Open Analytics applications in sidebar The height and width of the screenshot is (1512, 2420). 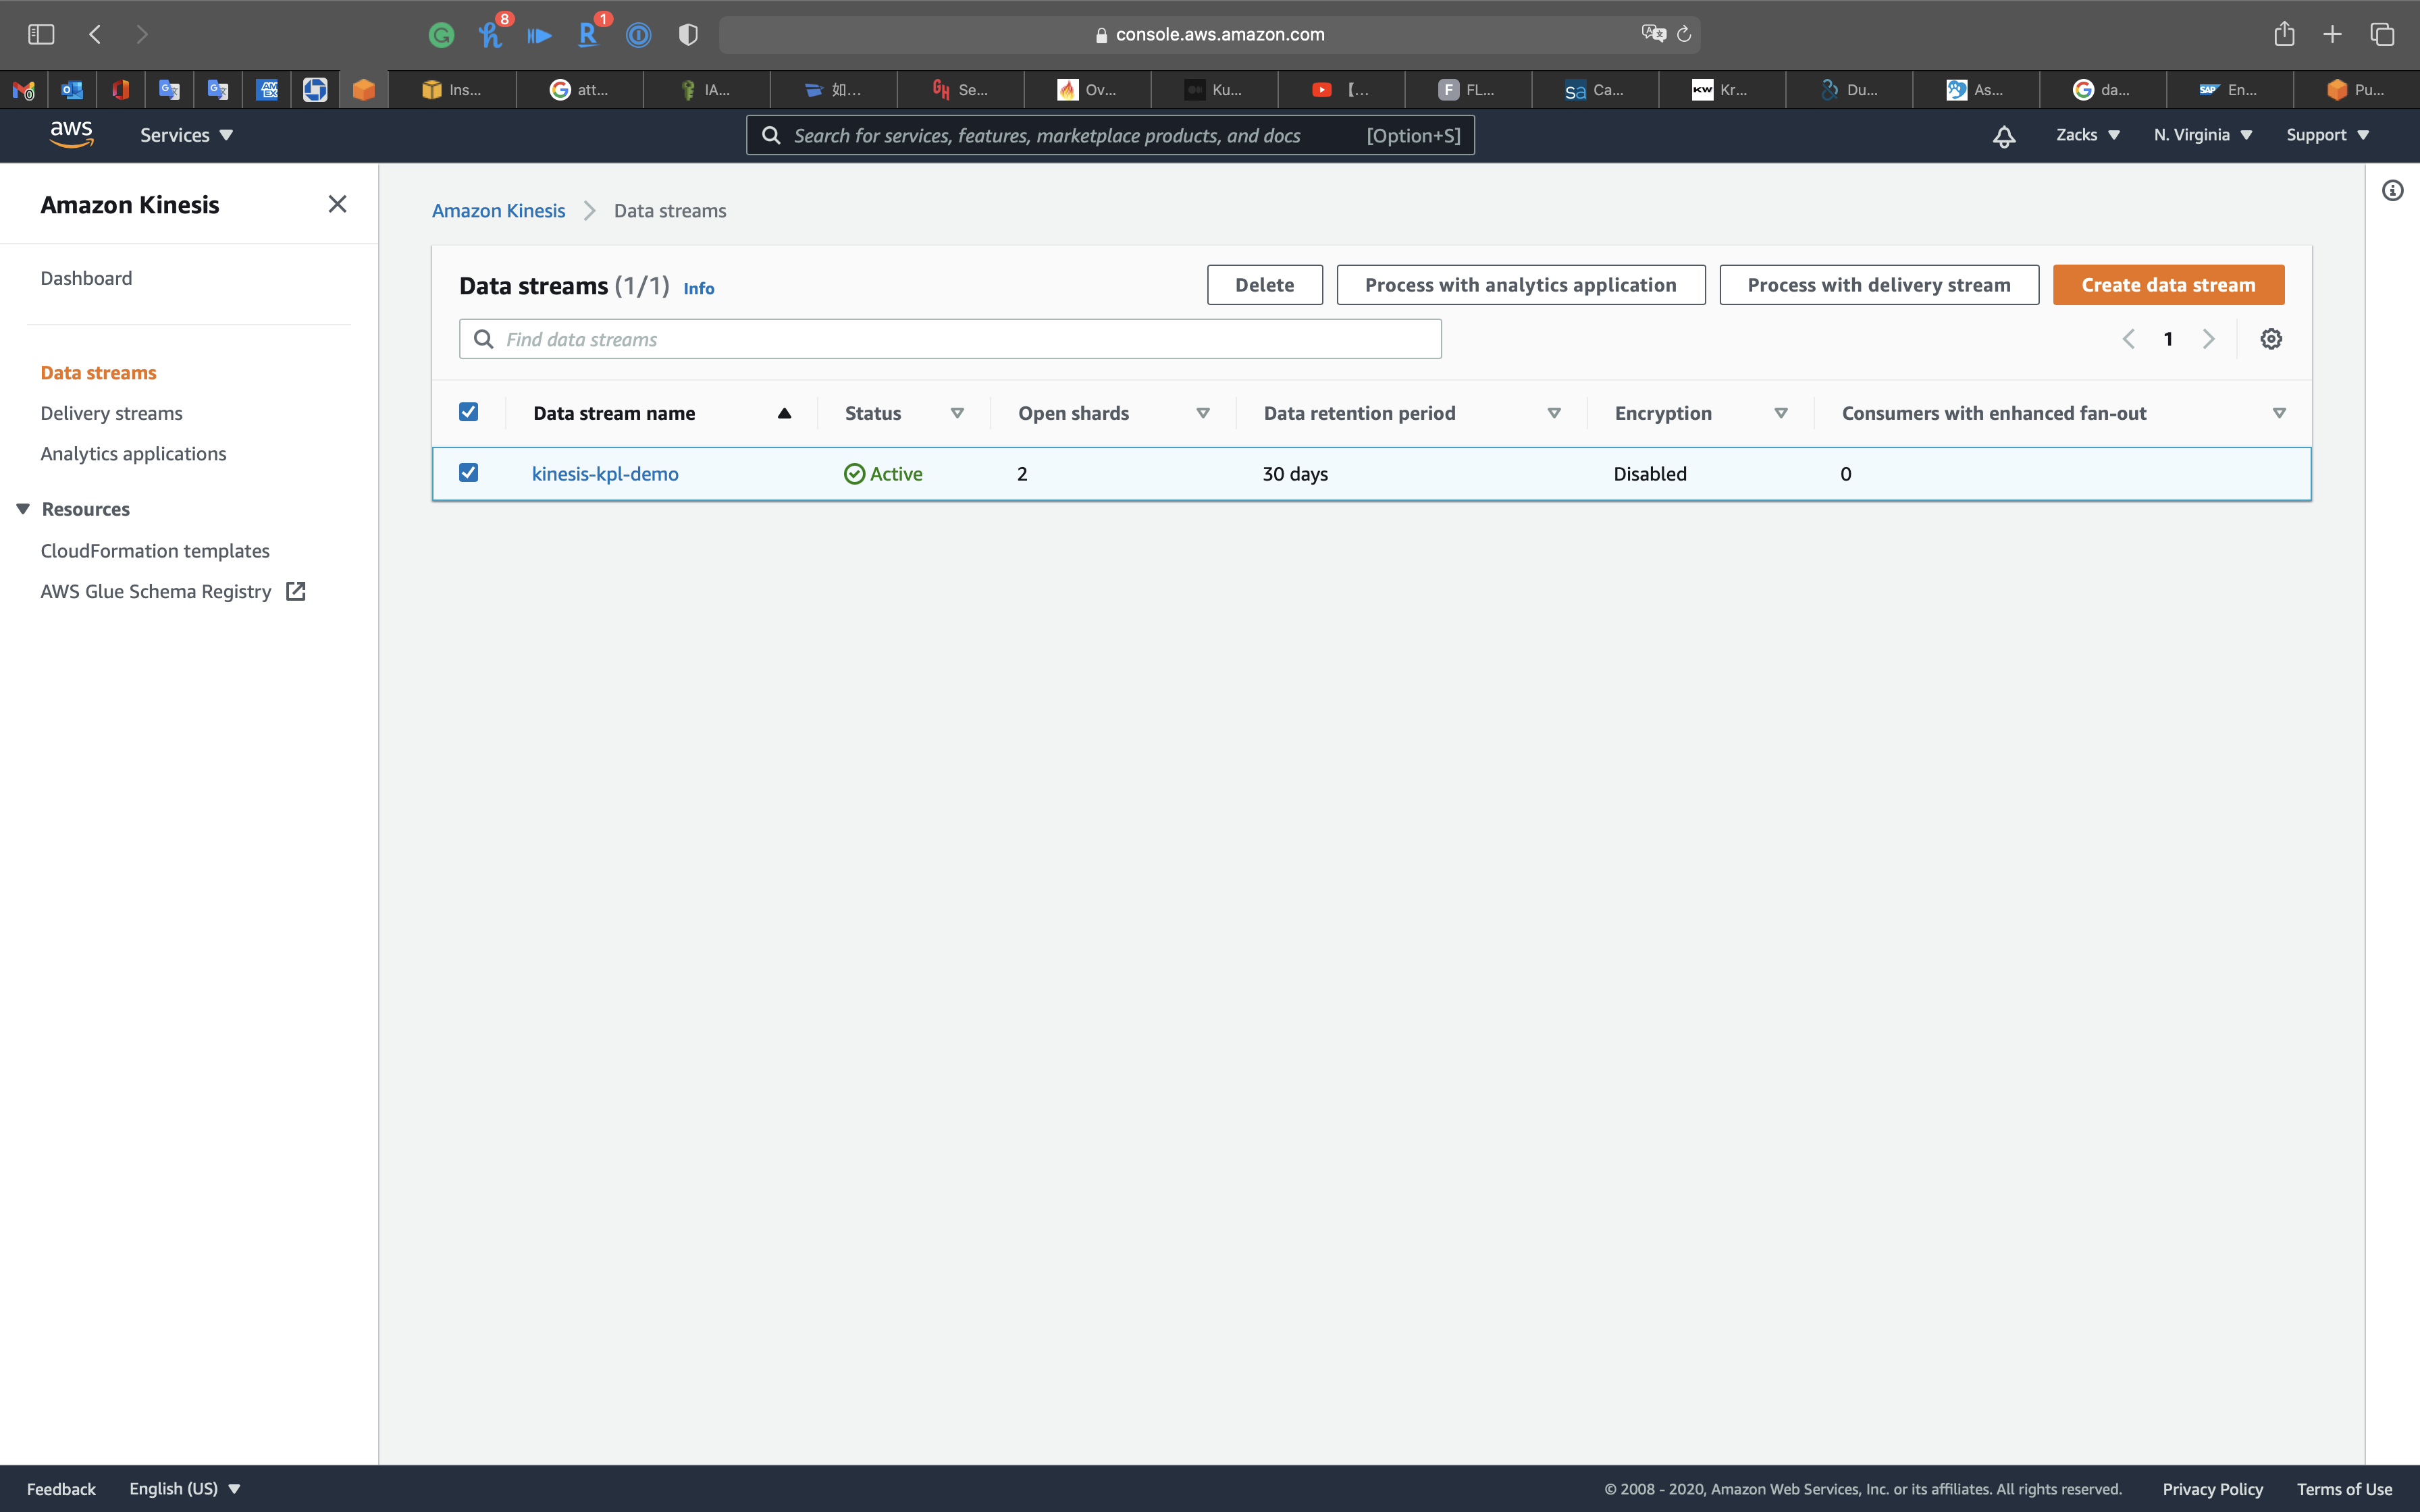coord(133,454)
